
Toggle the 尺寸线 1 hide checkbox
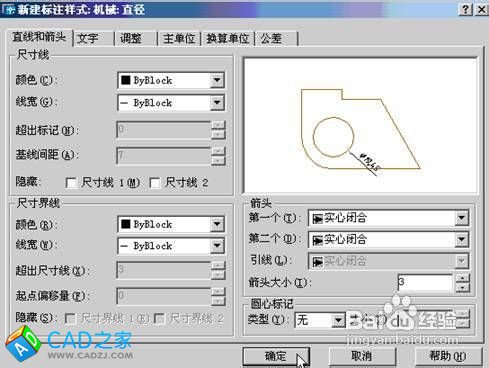coord(71,183)
